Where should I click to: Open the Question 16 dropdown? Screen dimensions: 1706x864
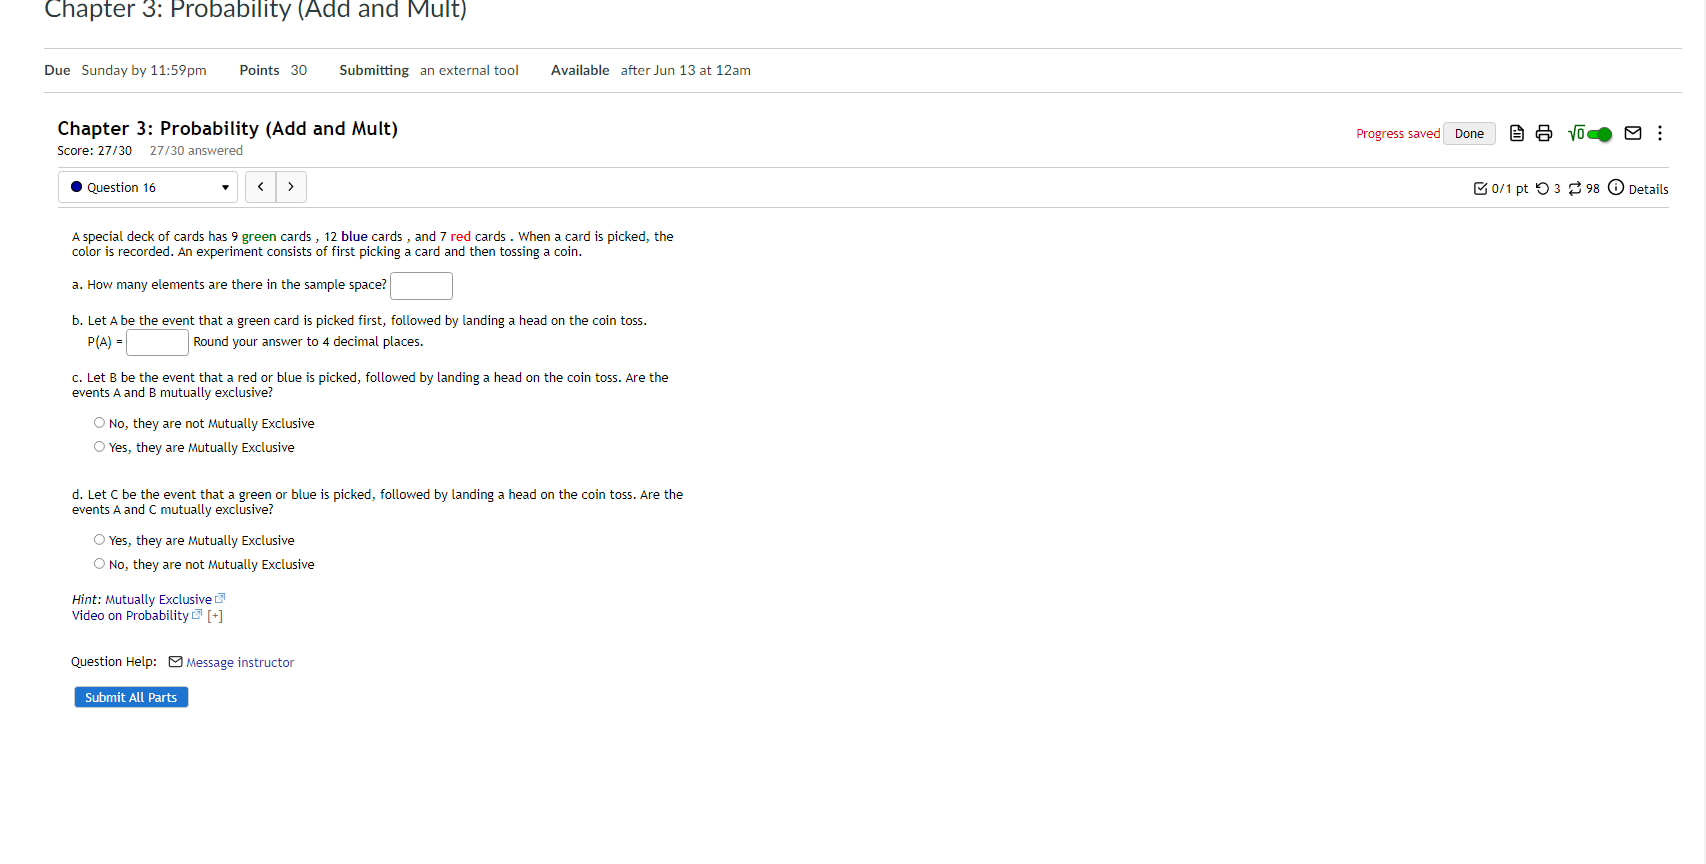(x=148, y=187)
